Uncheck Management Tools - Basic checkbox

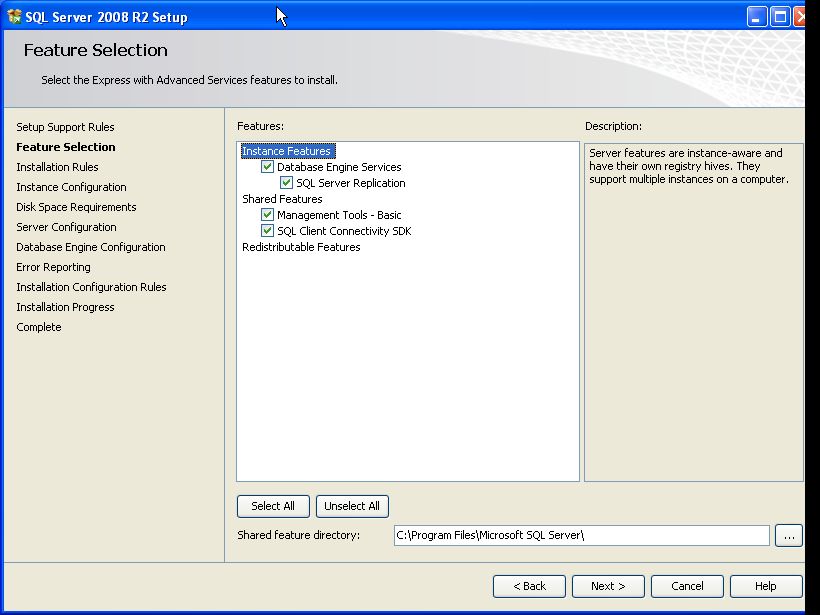[267, 214]
